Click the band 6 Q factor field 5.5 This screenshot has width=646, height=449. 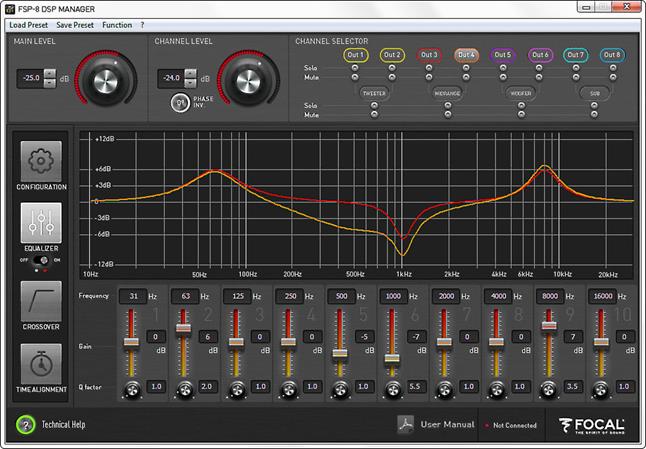[415, 386]
